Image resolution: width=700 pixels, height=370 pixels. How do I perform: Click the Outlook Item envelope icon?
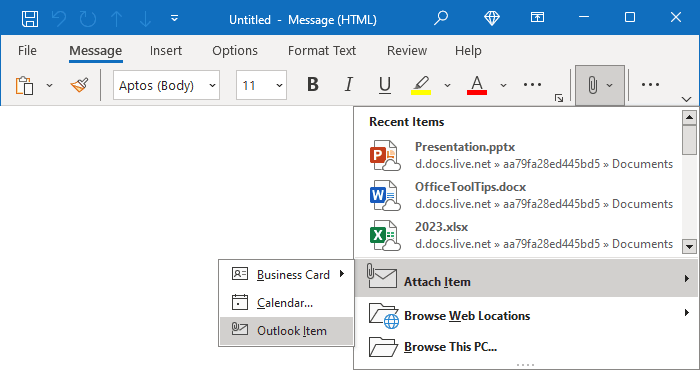[240, 329]
